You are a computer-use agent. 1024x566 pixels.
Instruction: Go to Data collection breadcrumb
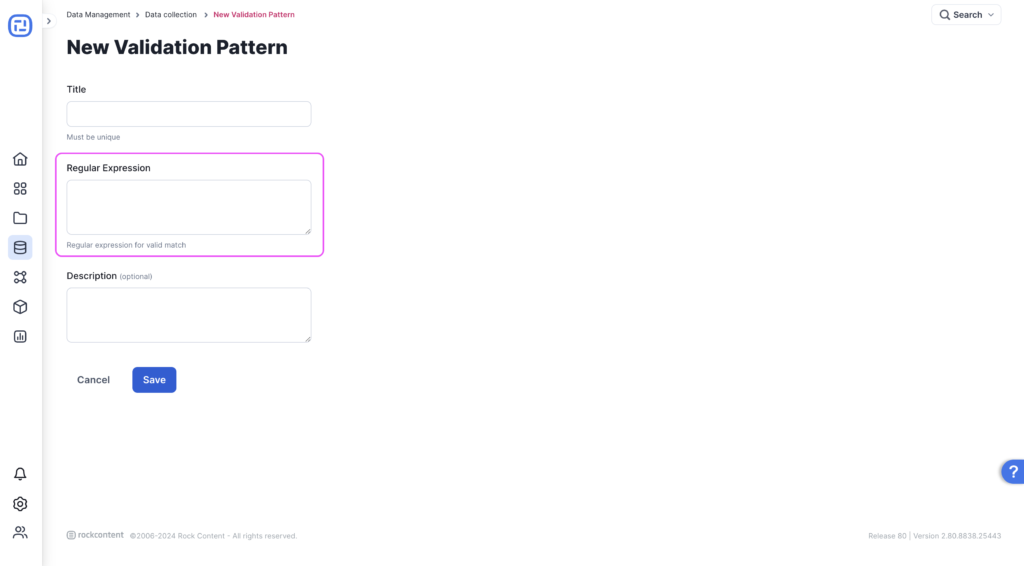point(170,14)
